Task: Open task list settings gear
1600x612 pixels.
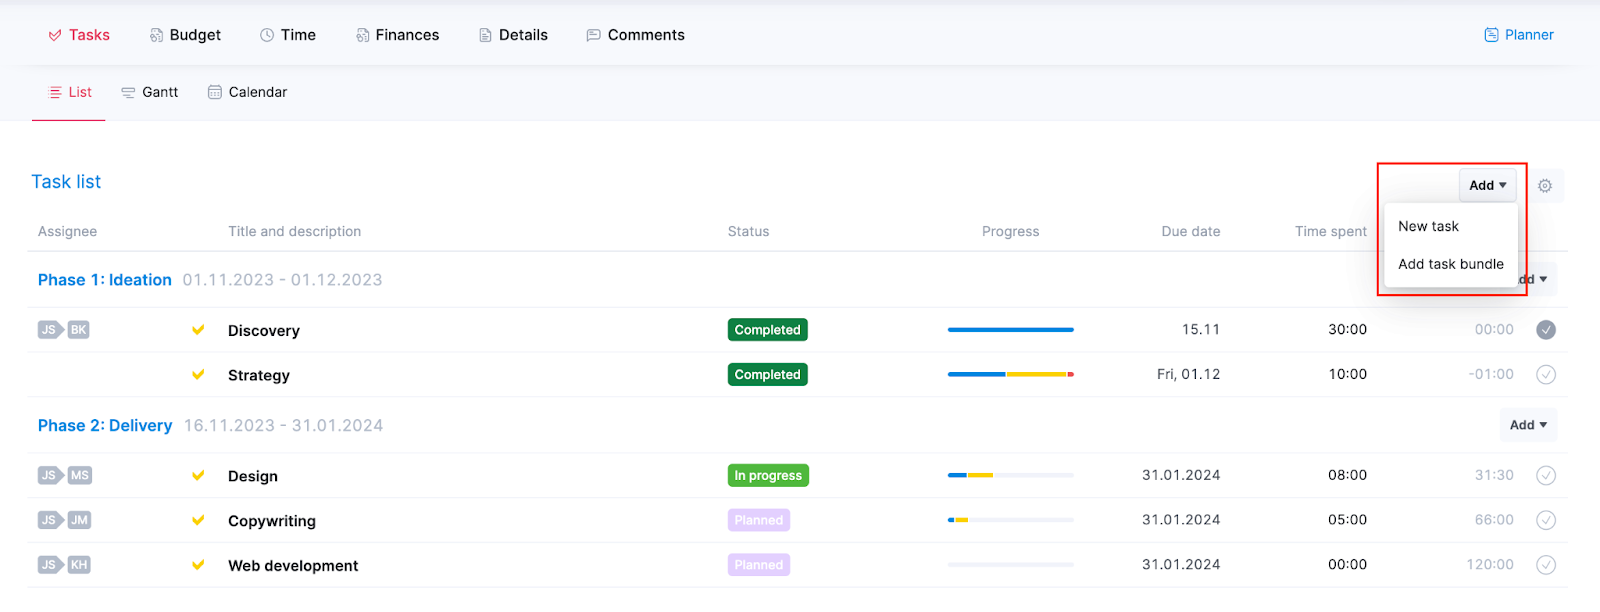Action: pos(1545,186)
